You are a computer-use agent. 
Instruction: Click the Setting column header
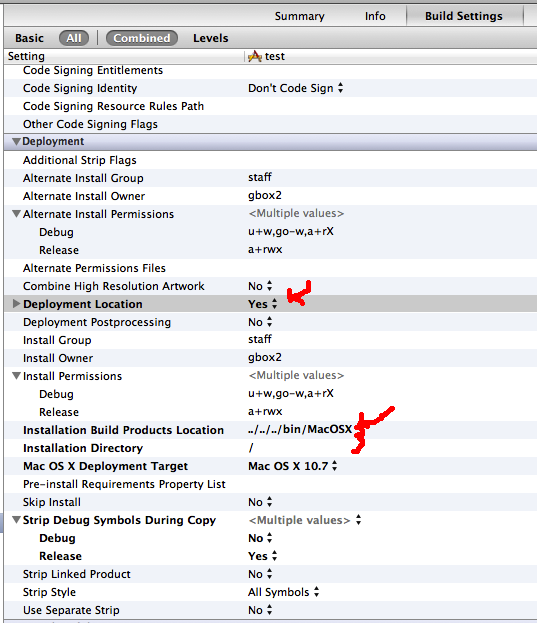26,56
